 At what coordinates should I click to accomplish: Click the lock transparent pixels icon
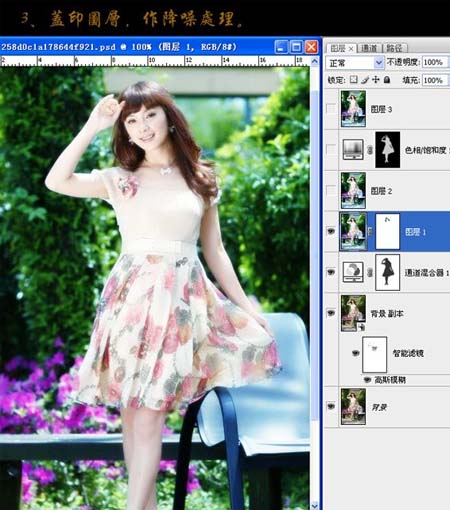[354, 80]
